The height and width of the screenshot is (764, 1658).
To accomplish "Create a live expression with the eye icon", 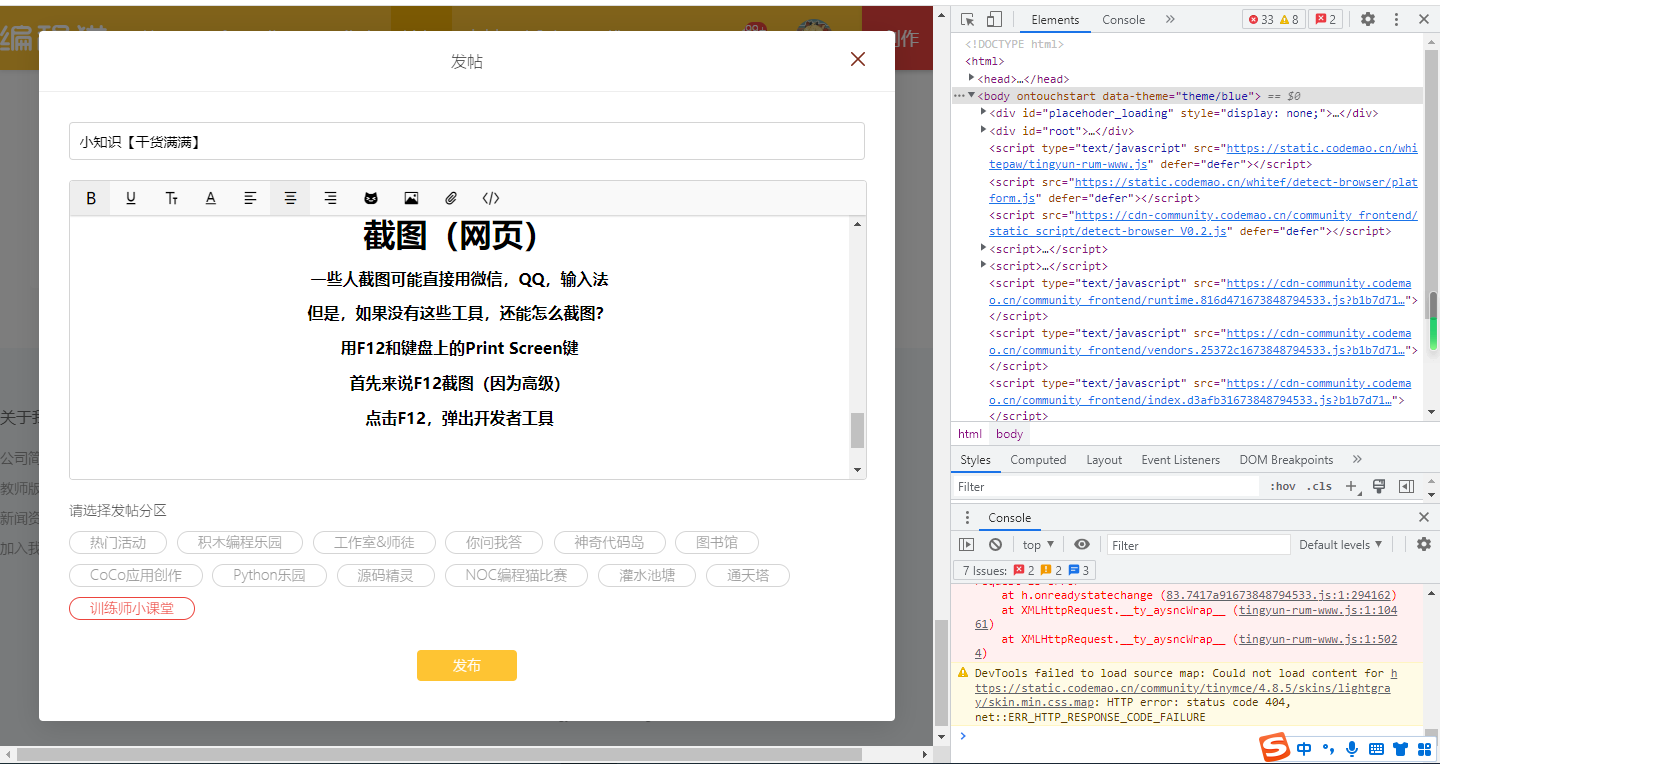I will coord(1082,545).
